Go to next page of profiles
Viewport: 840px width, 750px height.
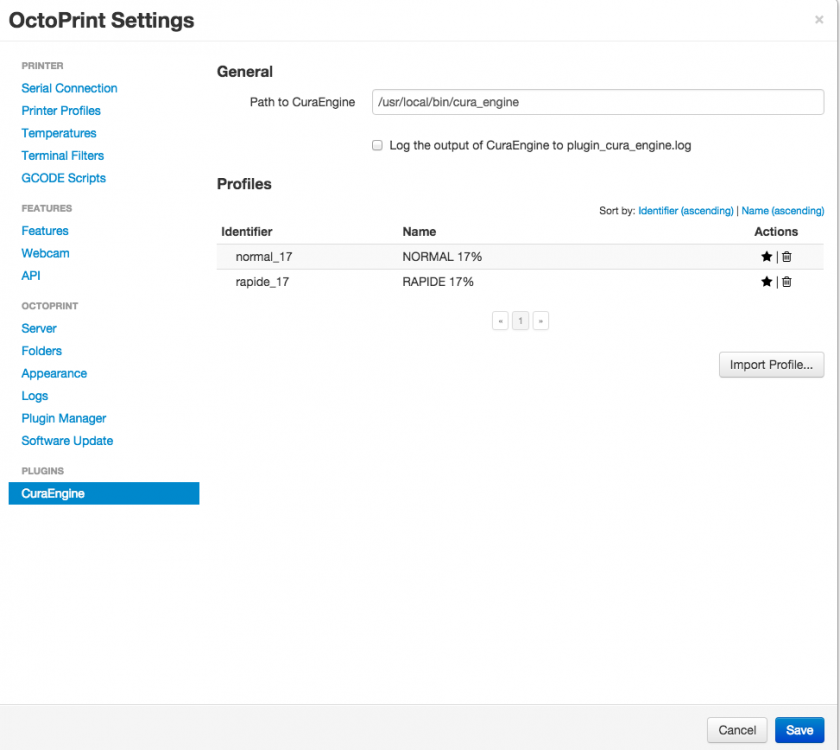[x=541, y=321]
